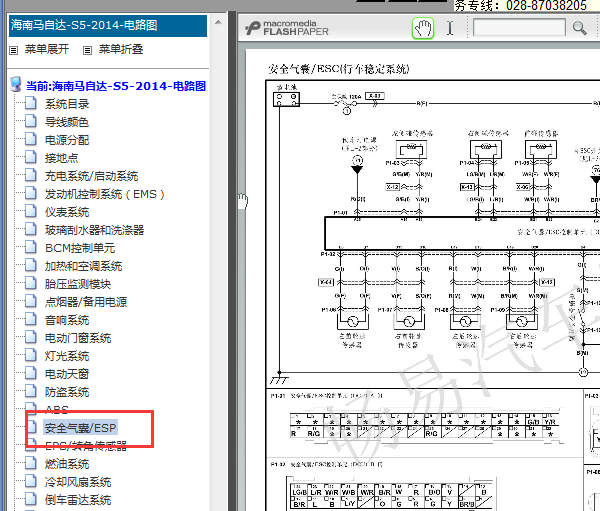Screen dimensions: 600x511
Task: Click the page icon beside 燃油系统
Action: tap(31, 463)
